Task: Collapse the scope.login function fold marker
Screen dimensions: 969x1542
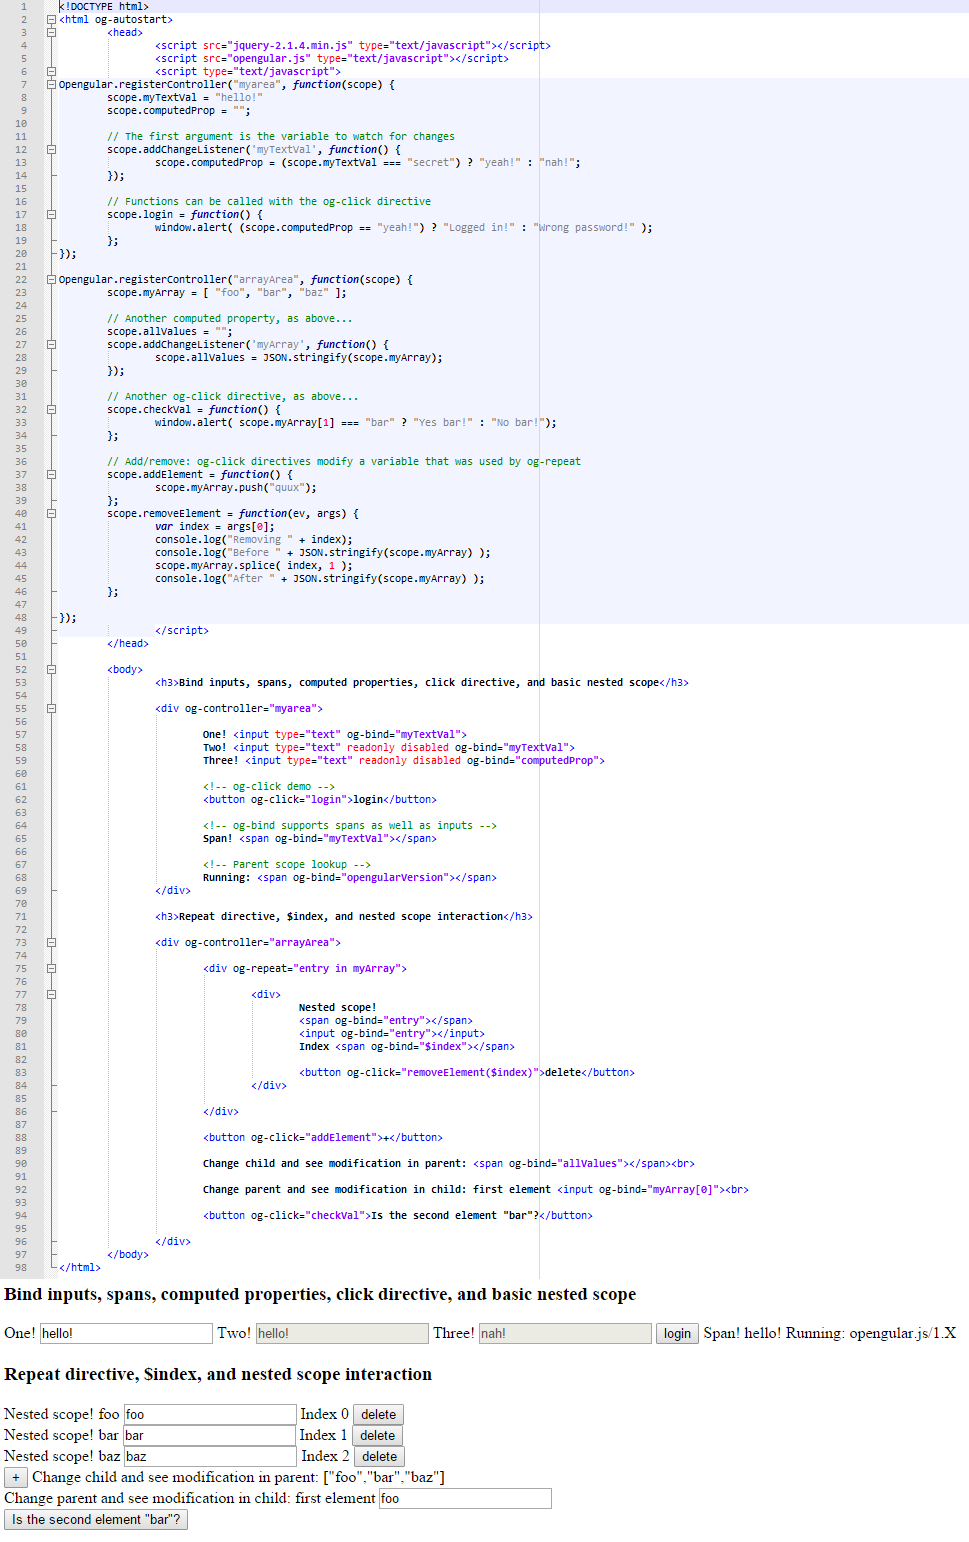Action: coord(51,215)
